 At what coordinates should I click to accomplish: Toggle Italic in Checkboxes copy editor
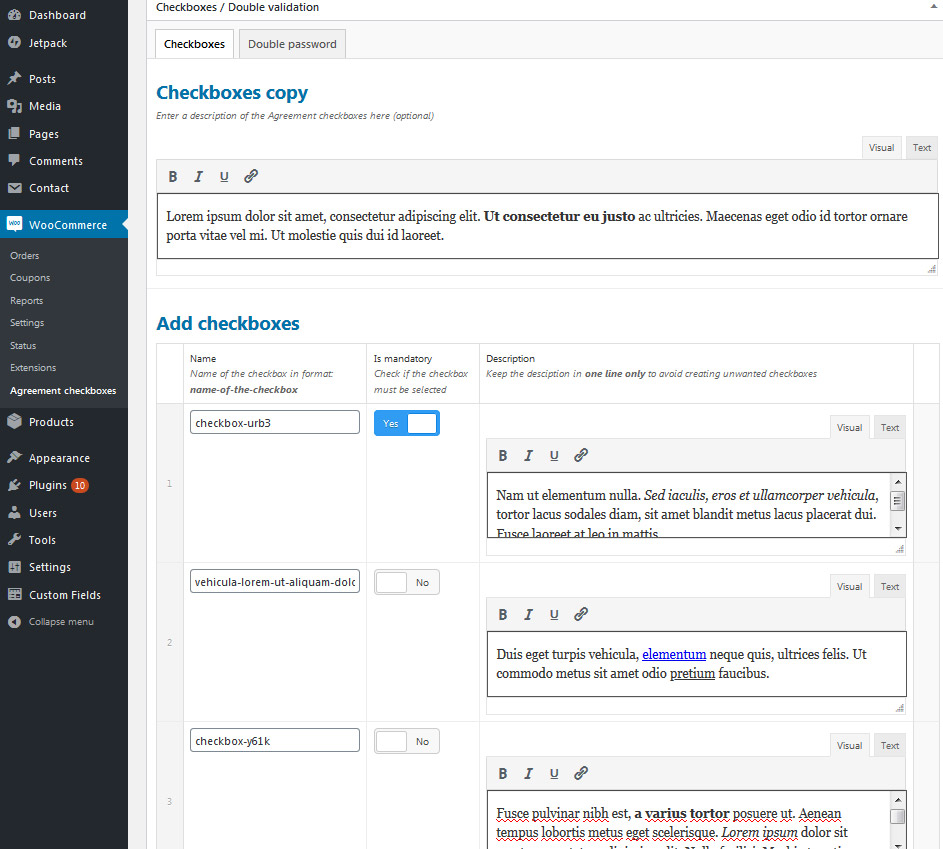[x=198, y=176]
